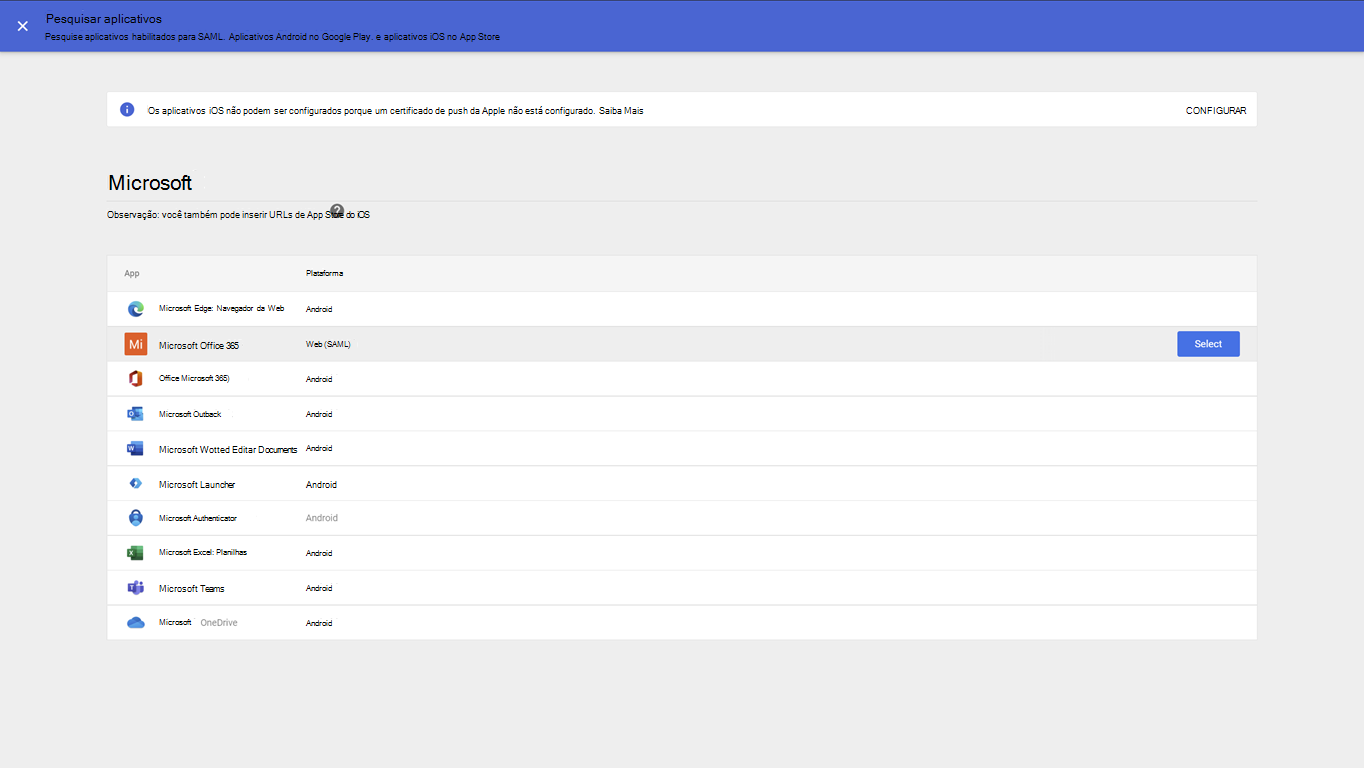Click Web (SAML) platform cell

(x=328, y=345)
